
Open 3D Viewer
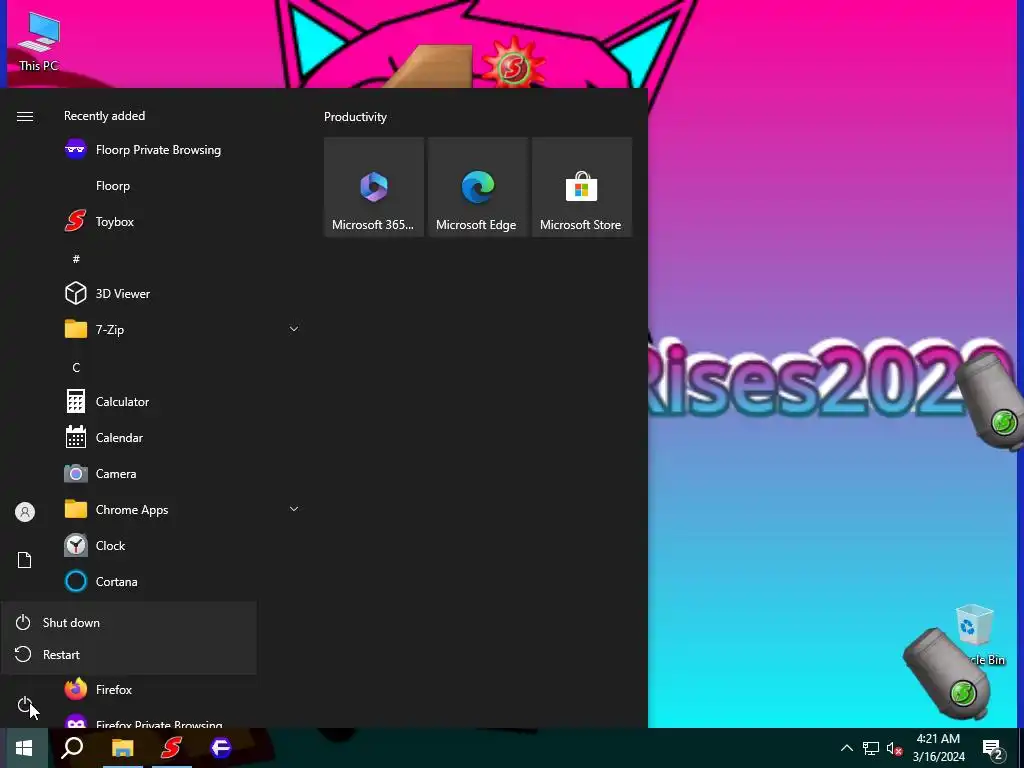click(183, 293)
